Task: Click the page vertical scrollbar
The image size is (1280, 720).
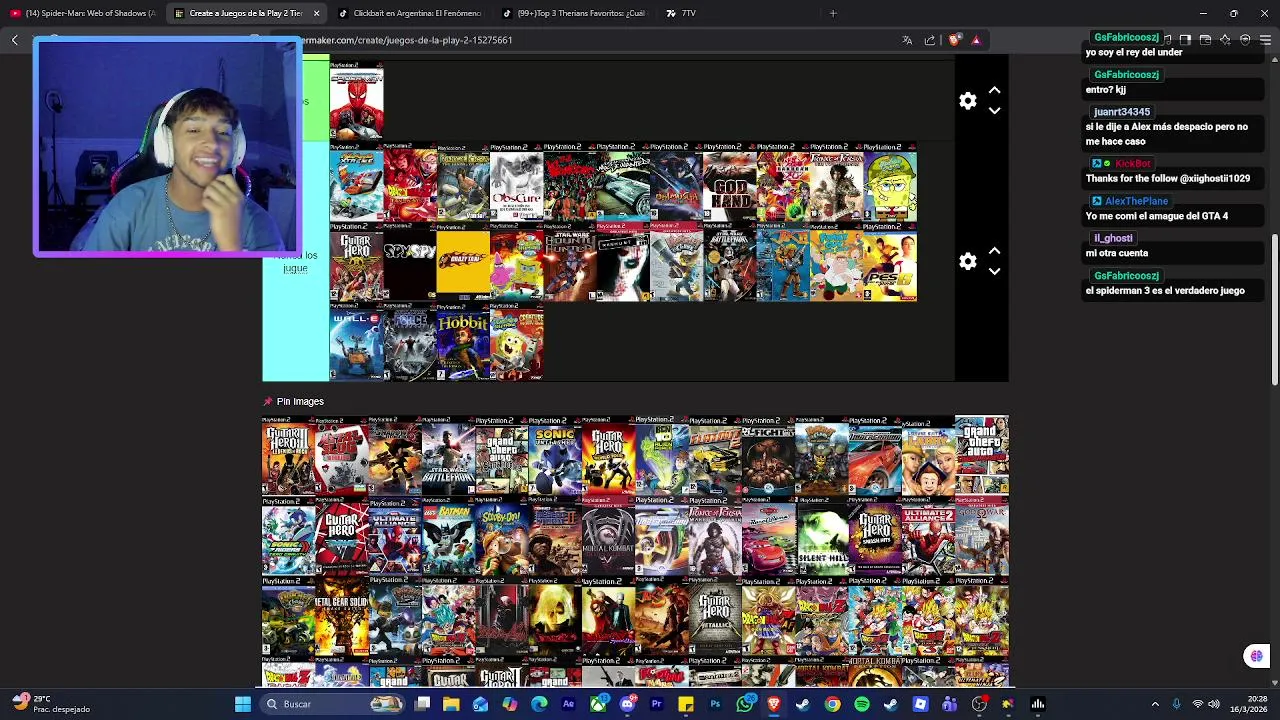Action: click(x=1274, y=310)
